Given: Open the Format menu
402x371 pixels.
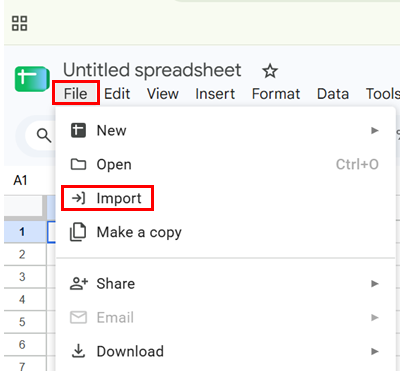Looking at the screenshot, I should [276, 94].
